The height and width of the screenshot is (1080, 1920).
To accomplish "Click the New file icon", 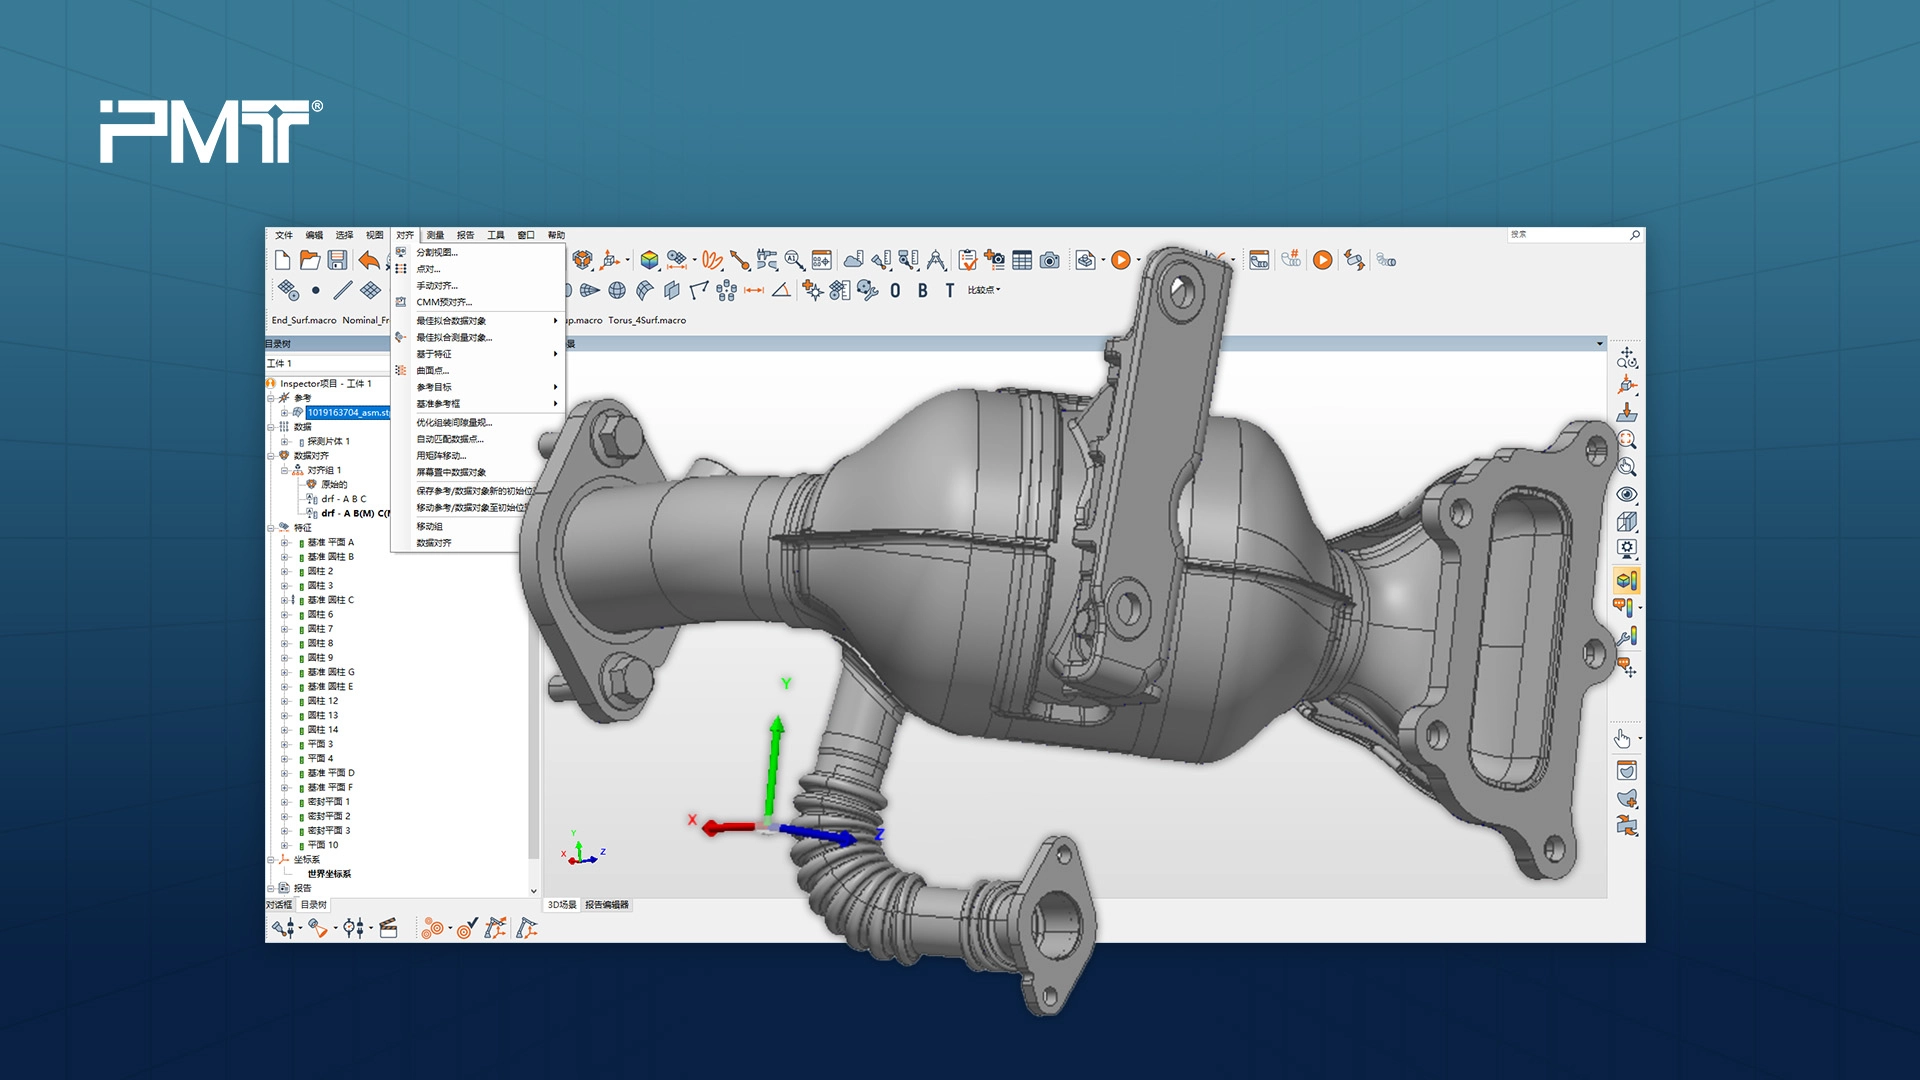I will [x=282, y=260].
